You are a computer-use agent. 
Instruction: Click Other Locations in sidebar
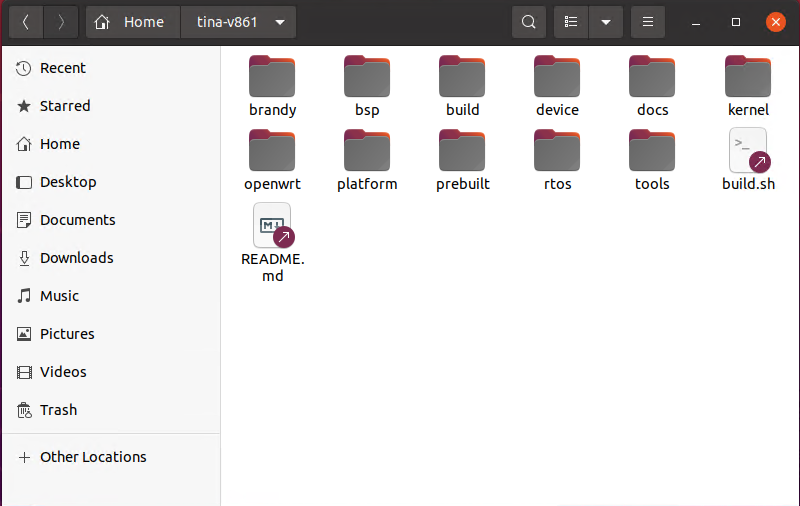click(93, 457)
